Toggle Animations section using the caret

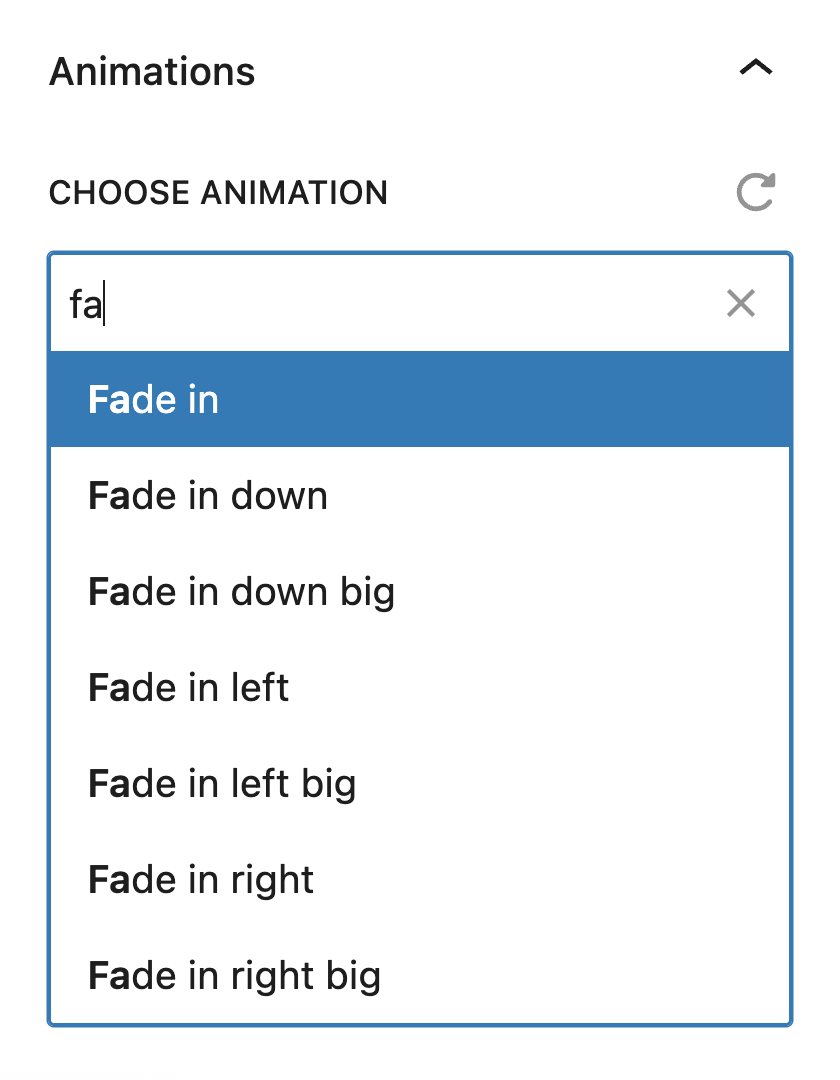pyautogui.click(x=756, y=68)
